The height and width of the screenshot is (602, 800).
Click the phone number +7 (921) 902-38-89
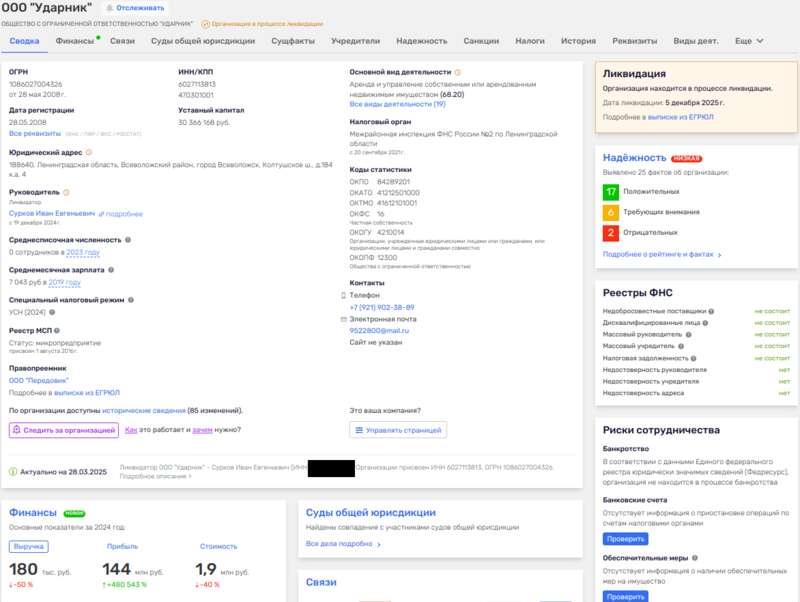382,308
